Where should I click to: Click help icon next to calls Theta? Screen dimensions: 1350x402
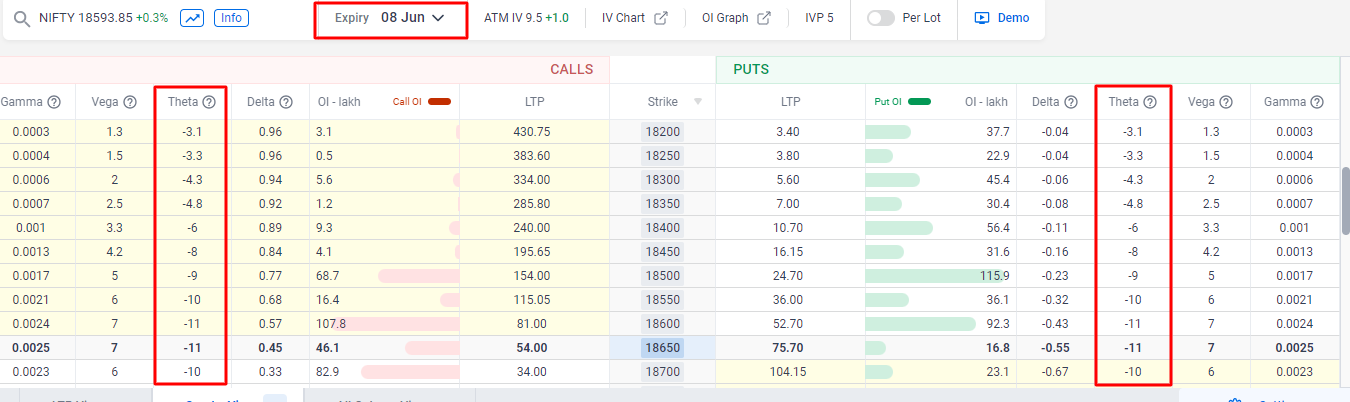209,102
